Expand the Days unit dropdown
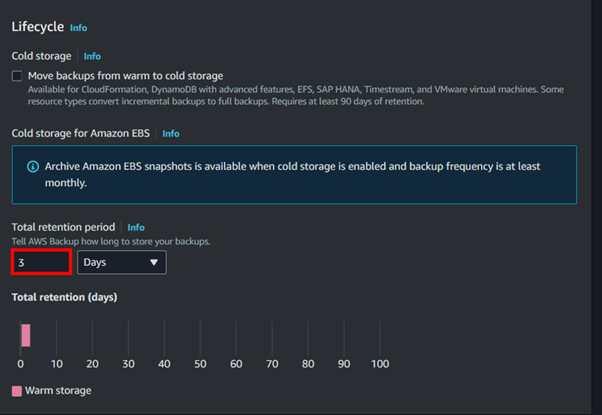602x415 pixels. click(122, 262)
